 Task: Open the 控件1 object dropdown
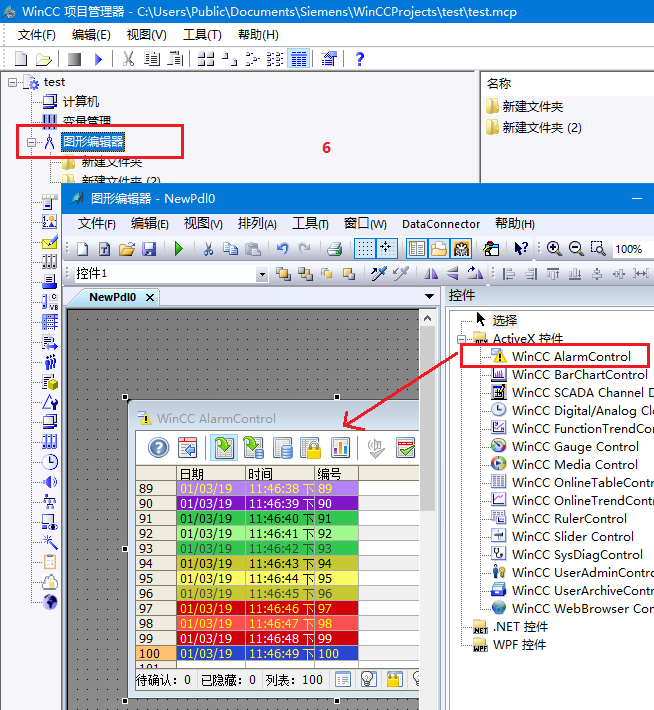click(262, 274)
